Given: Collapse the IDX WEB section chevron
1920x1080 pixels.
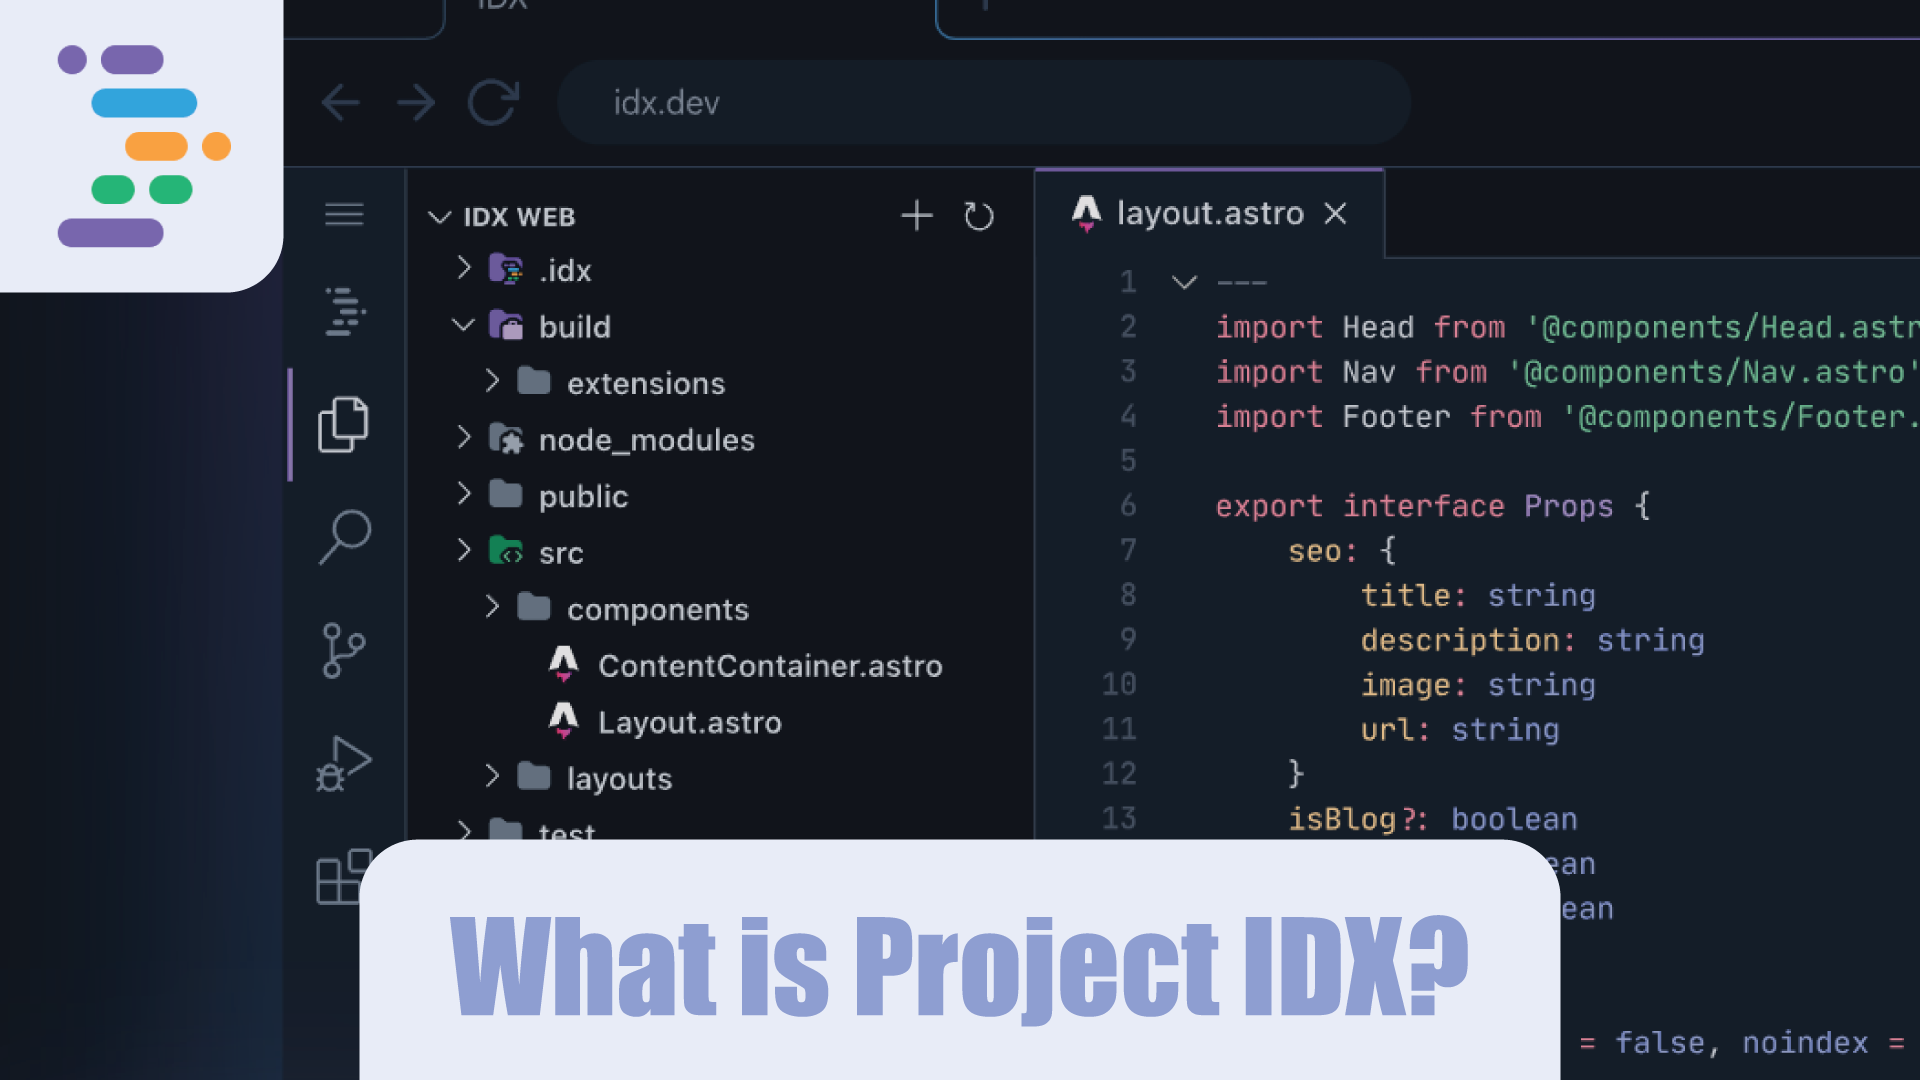Looking at the screenshot, I should pos(439,217).
